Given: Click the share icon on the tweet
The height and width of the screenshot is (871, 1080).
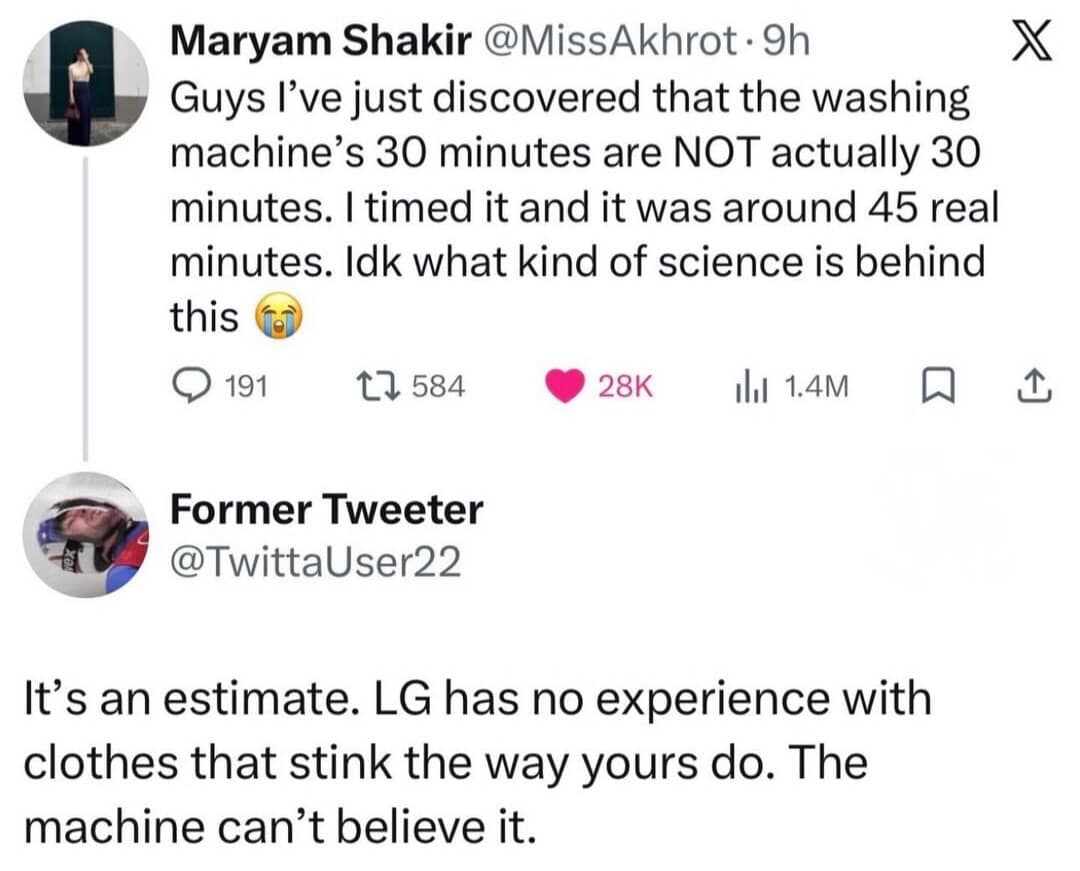Looking at the screenshot, I should click(1035, 383).
